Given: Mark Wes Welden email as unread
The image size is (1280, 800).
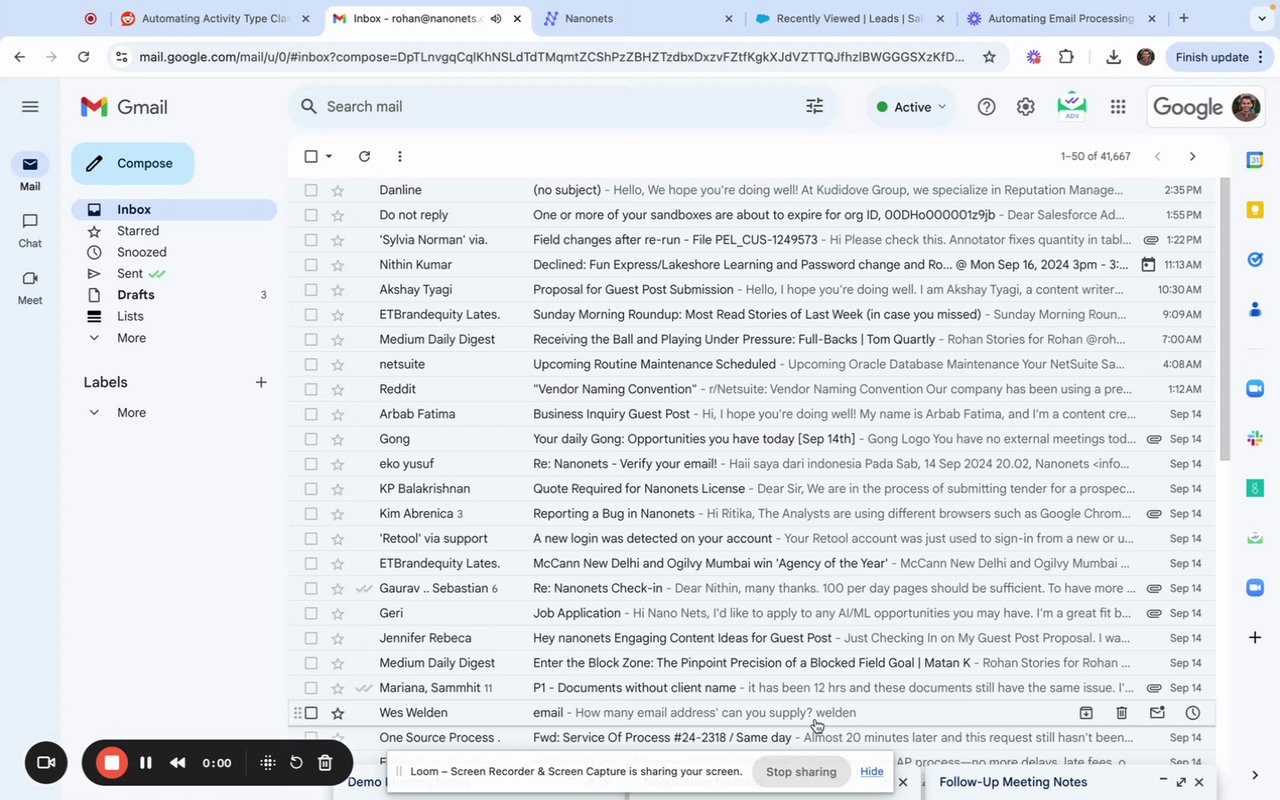Looking at the screenshot, I should (1157, 713).
